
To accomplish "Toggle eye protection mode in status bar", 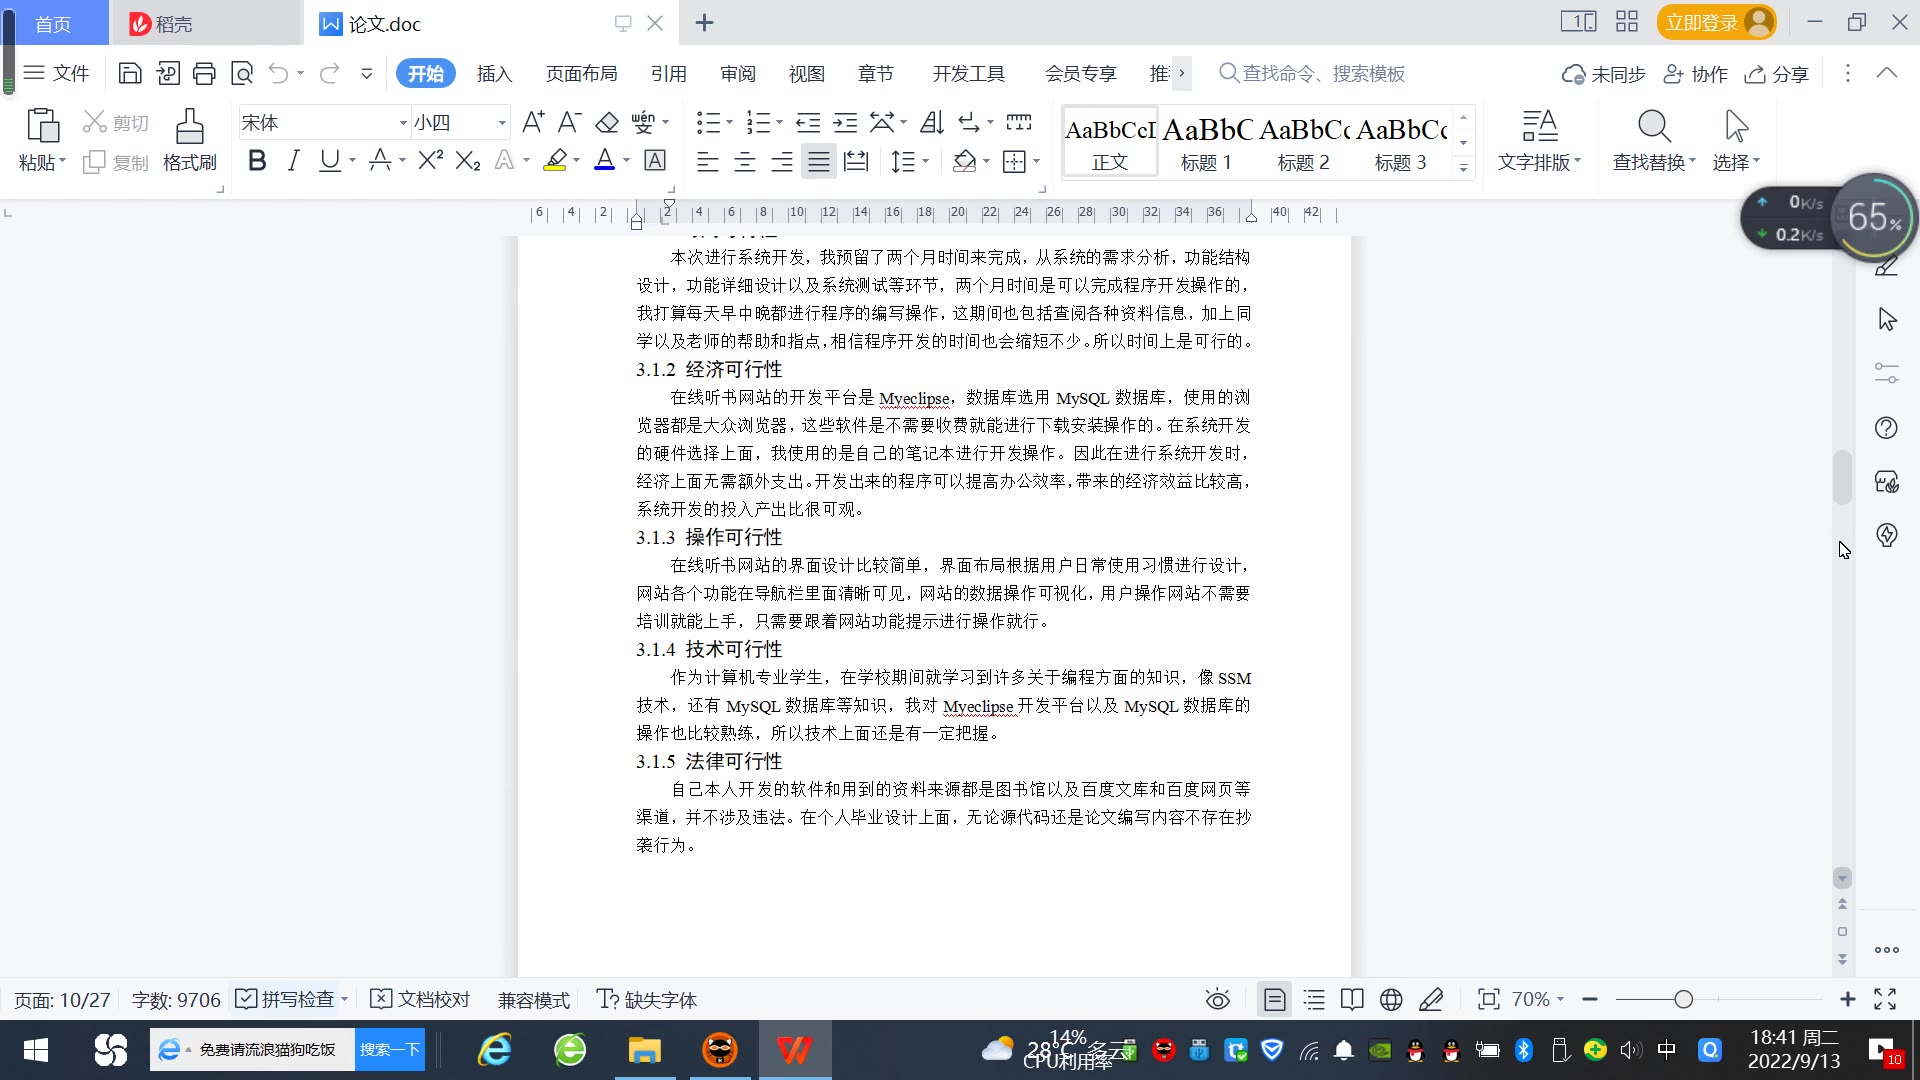I will point(1217,999).
